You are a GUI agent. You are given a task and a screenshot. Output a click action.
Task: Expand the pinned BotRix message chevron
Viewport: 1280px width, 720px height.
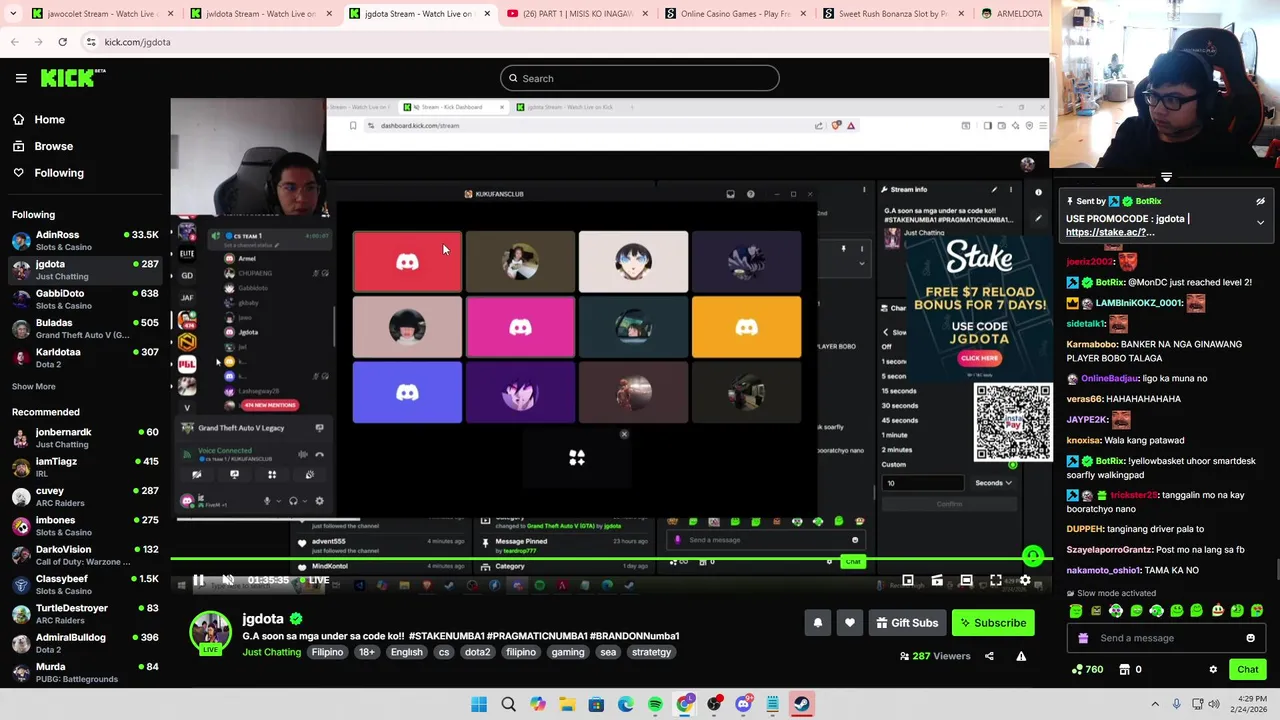pos(1260,222)
